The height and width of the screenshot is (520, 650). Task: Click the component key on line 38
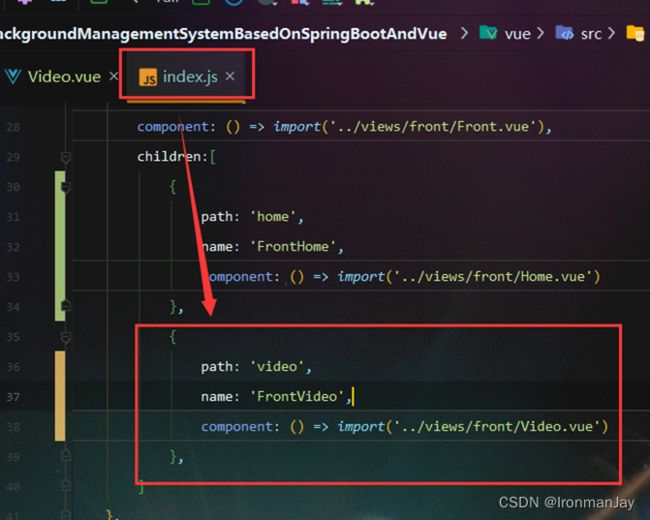237,427
